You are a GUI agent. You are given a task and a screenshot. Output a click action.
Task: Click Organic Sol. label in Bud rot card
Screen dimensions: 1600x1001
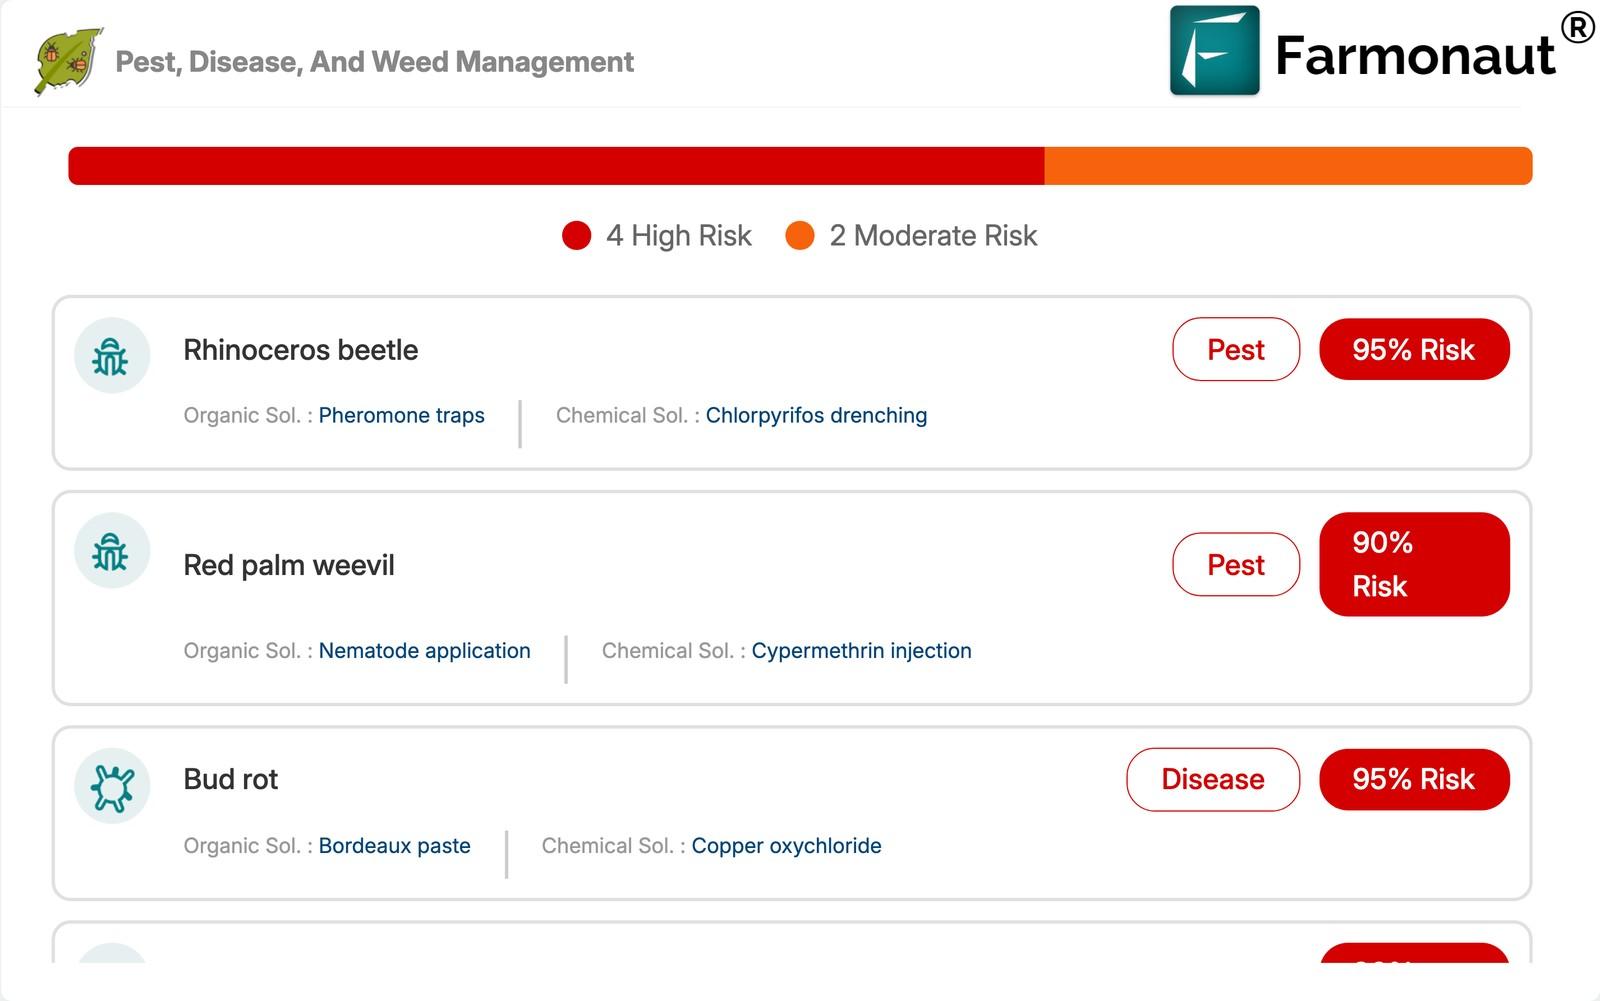click(248, 845)
